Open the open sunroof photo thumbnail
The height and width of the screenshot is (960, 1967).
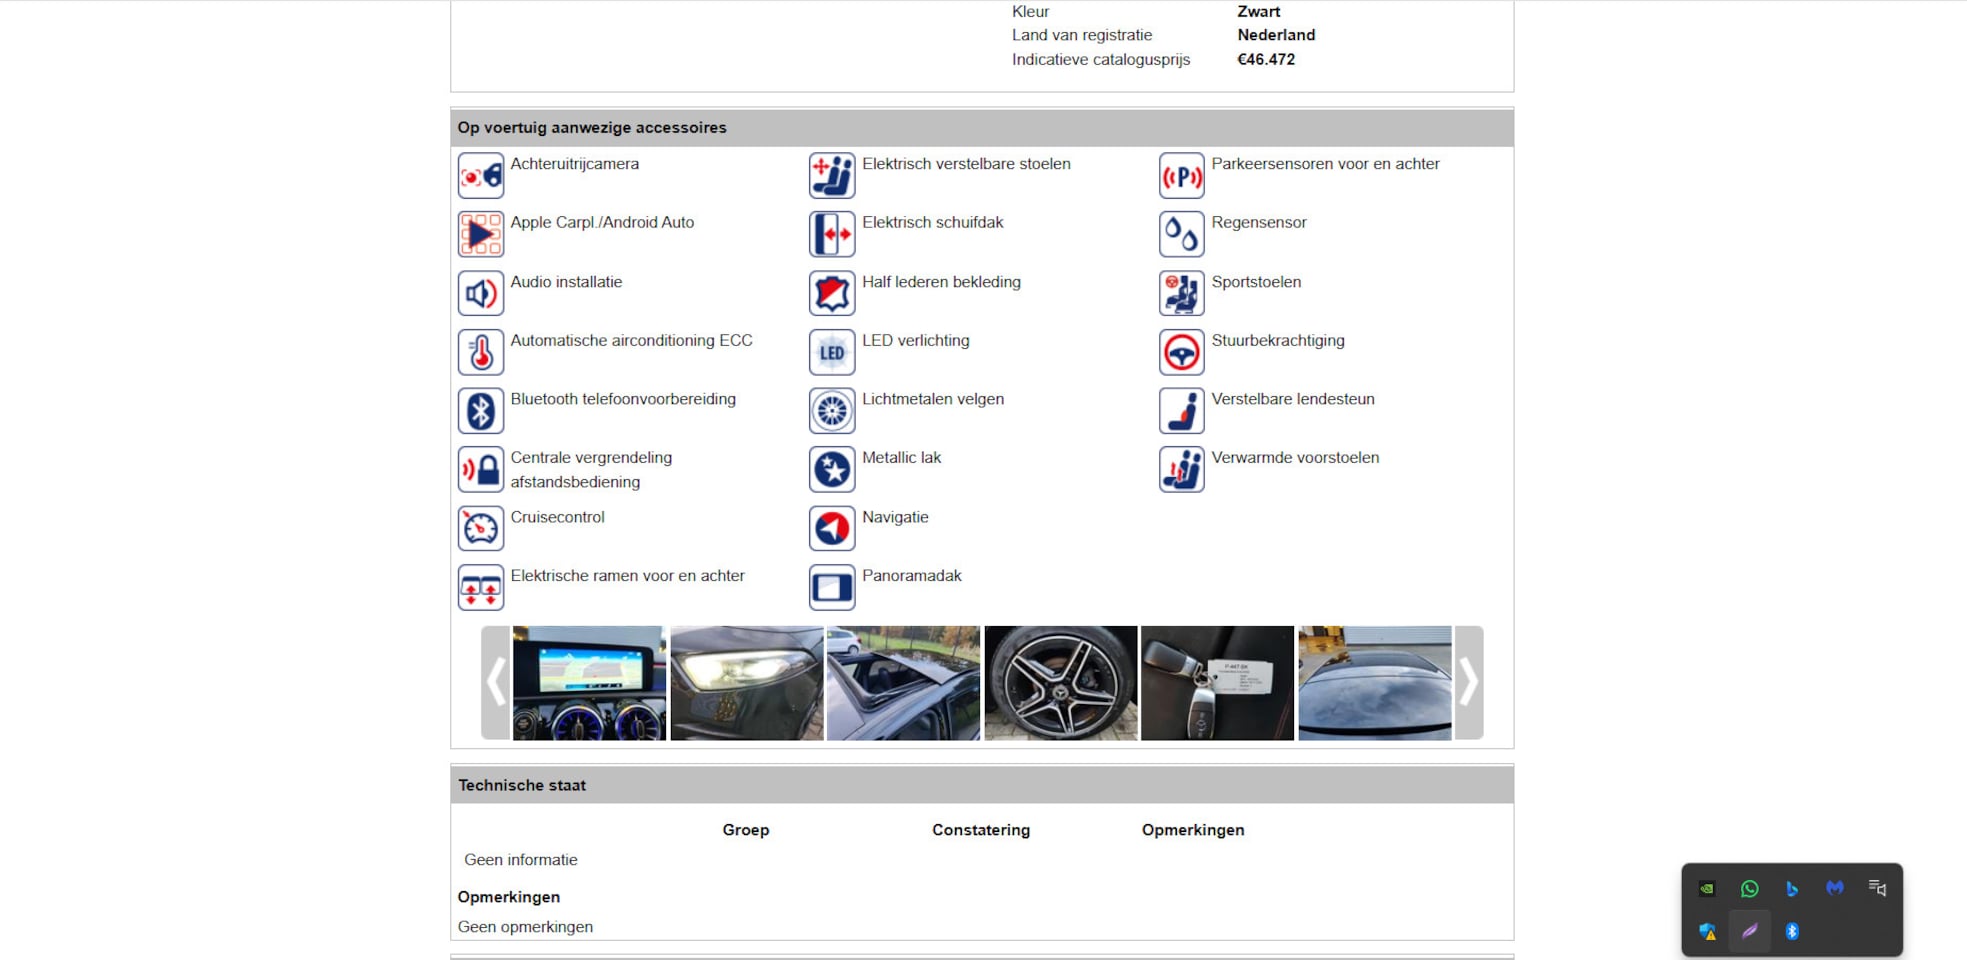[903, 683]
